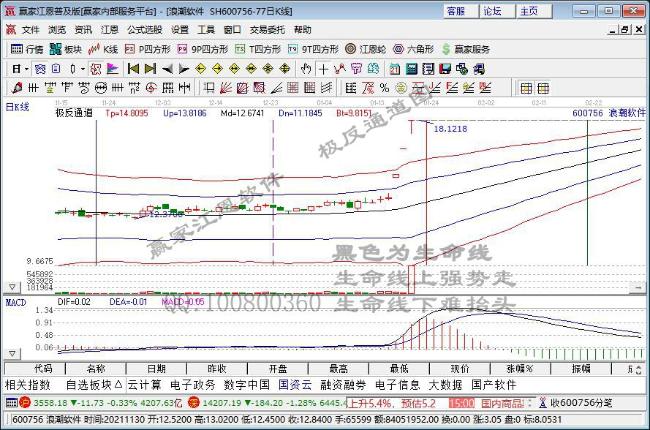Open the 文件 menu
Viewport: 650px width, 430px height.
31,30
